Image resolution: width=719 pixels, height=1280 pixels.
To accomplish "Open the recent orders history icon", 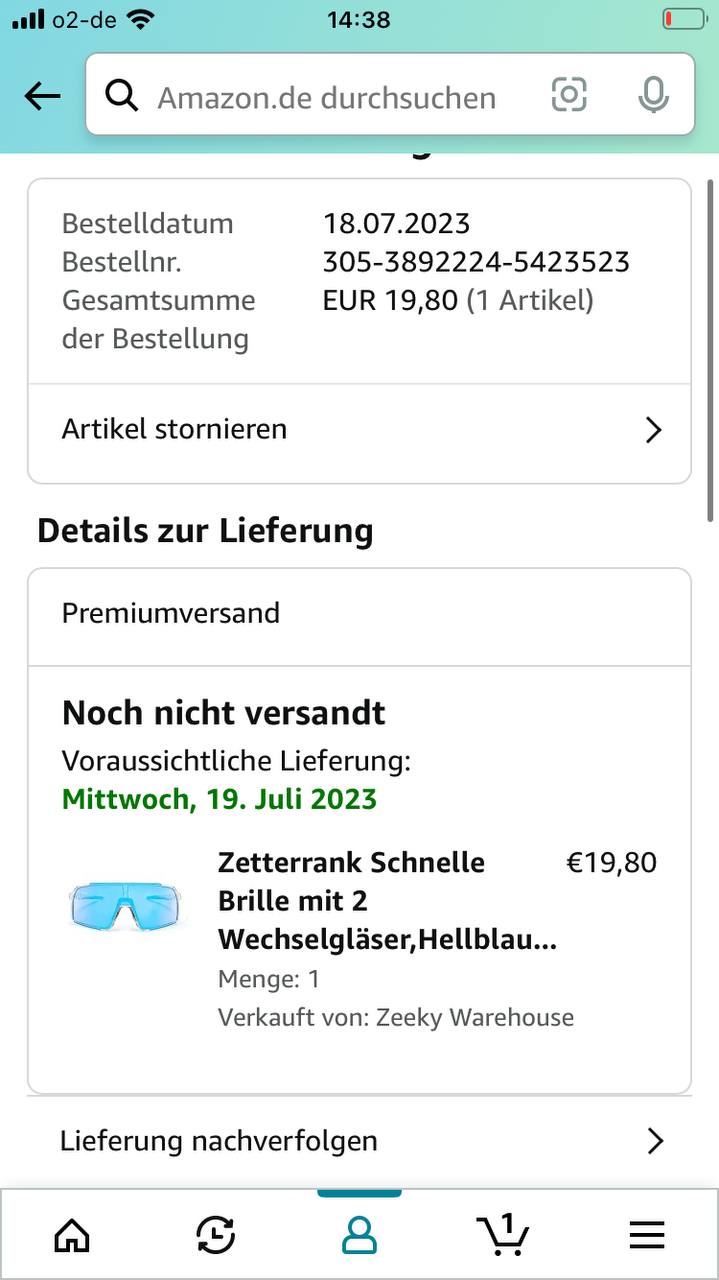I will [215, 1236].
